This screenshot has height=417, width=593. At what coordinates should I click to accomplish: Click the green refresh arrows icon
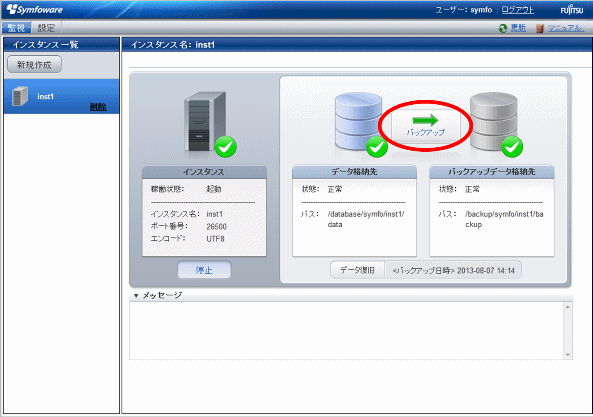pyautogui.click(x=503, y=28)
